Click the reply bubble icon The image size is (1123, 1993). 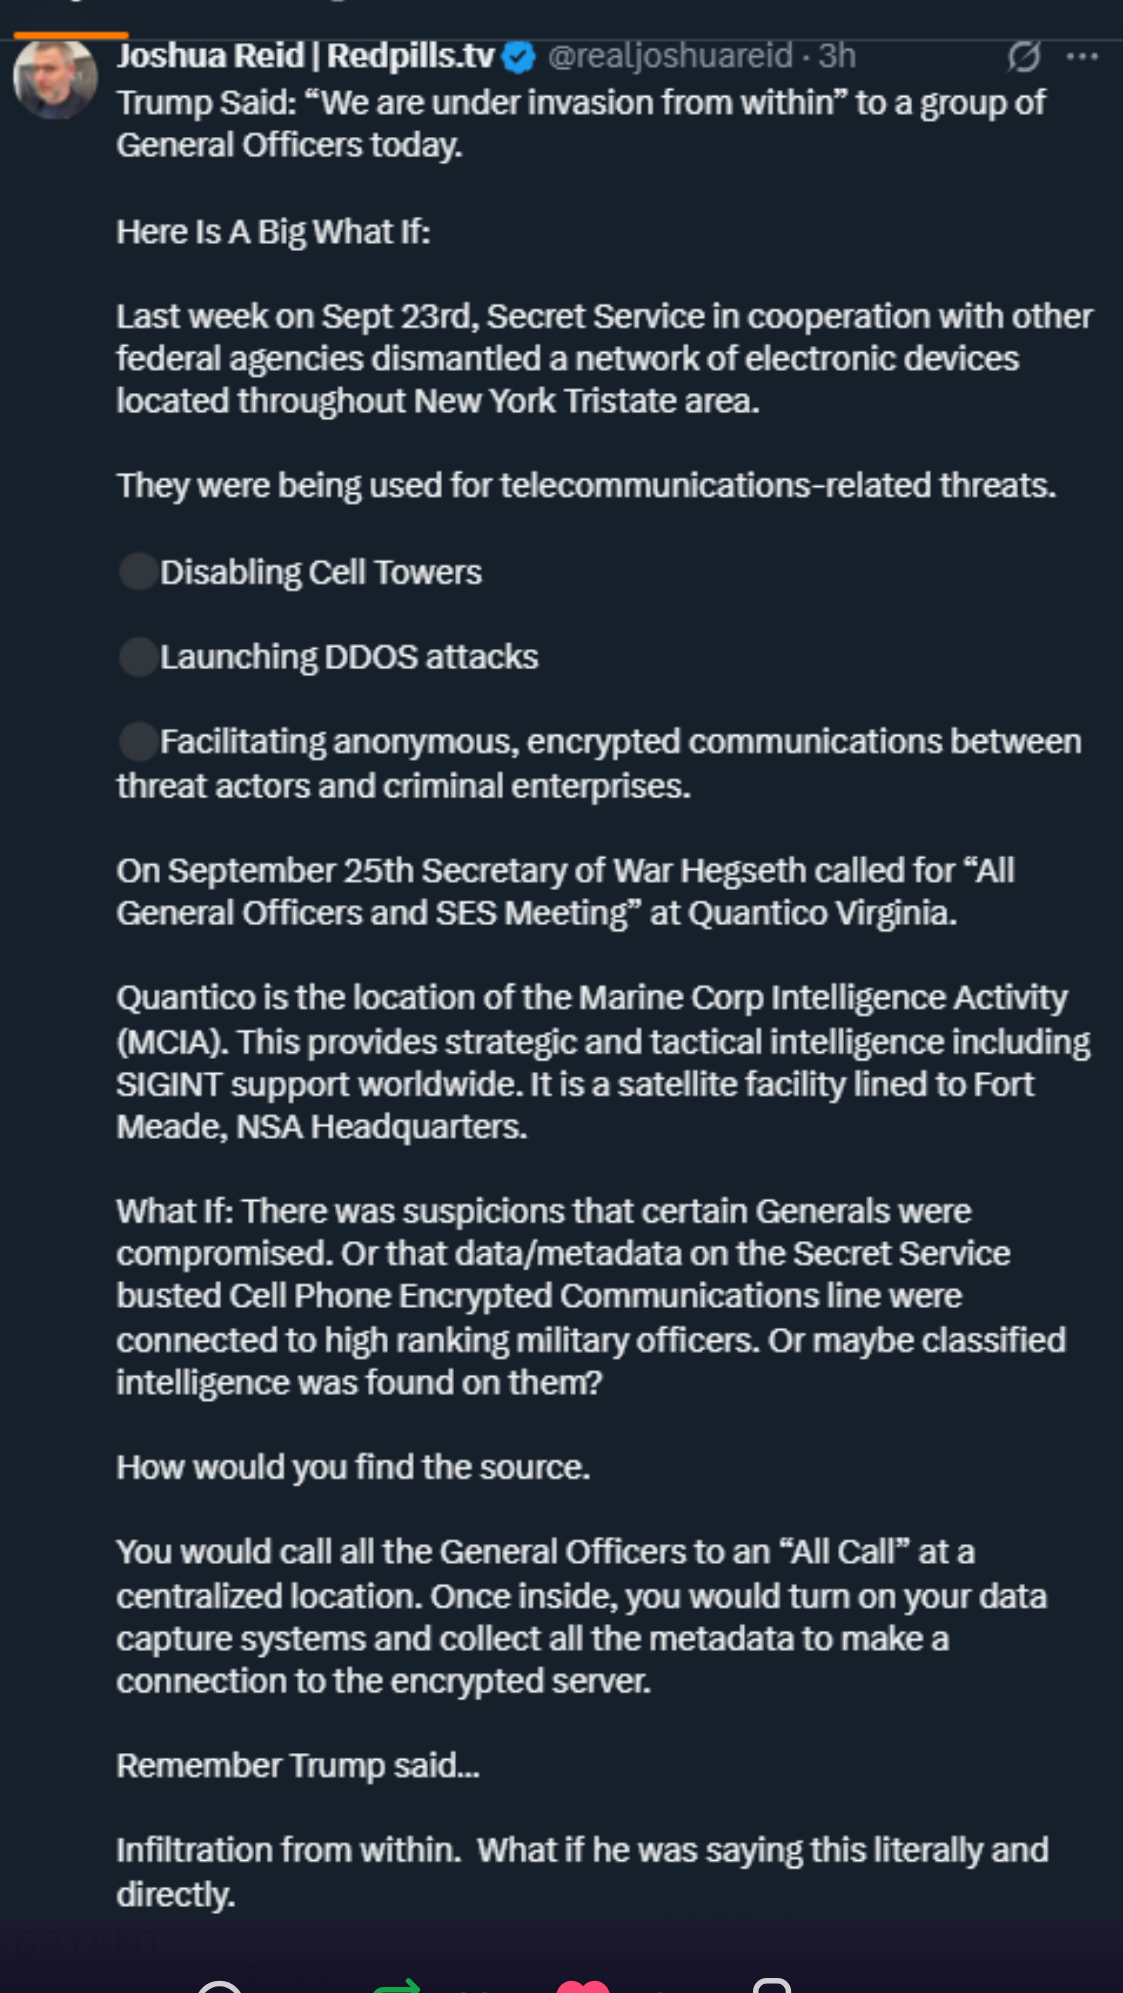click(x=219, y=1985)
